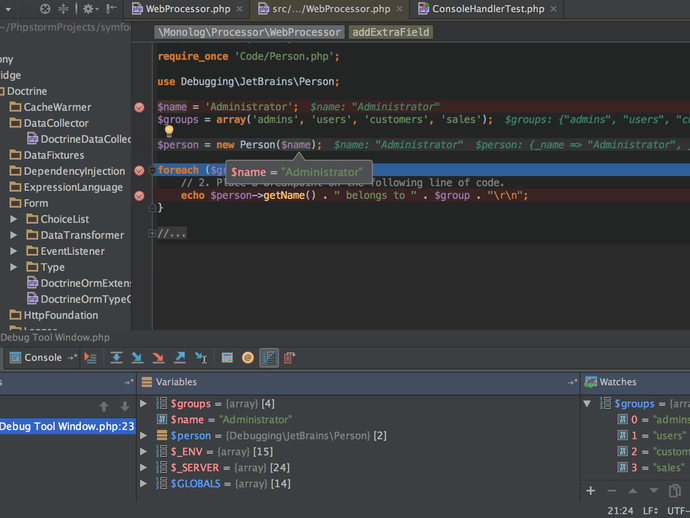
Task: Click the Step Over debug icon
Action: 116,357
